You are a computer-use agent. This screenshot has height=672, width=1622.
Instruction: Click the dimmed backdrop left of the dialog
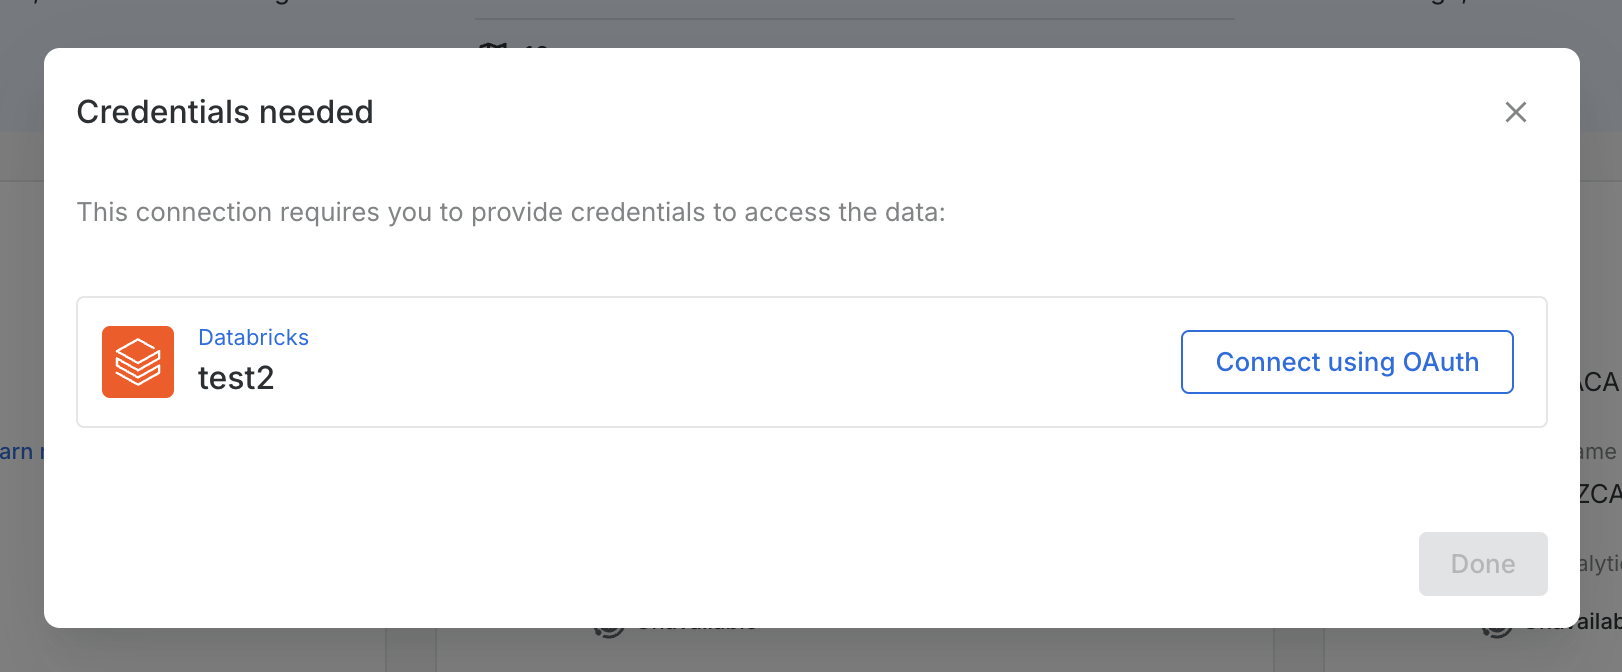click(x=20, y=300)
